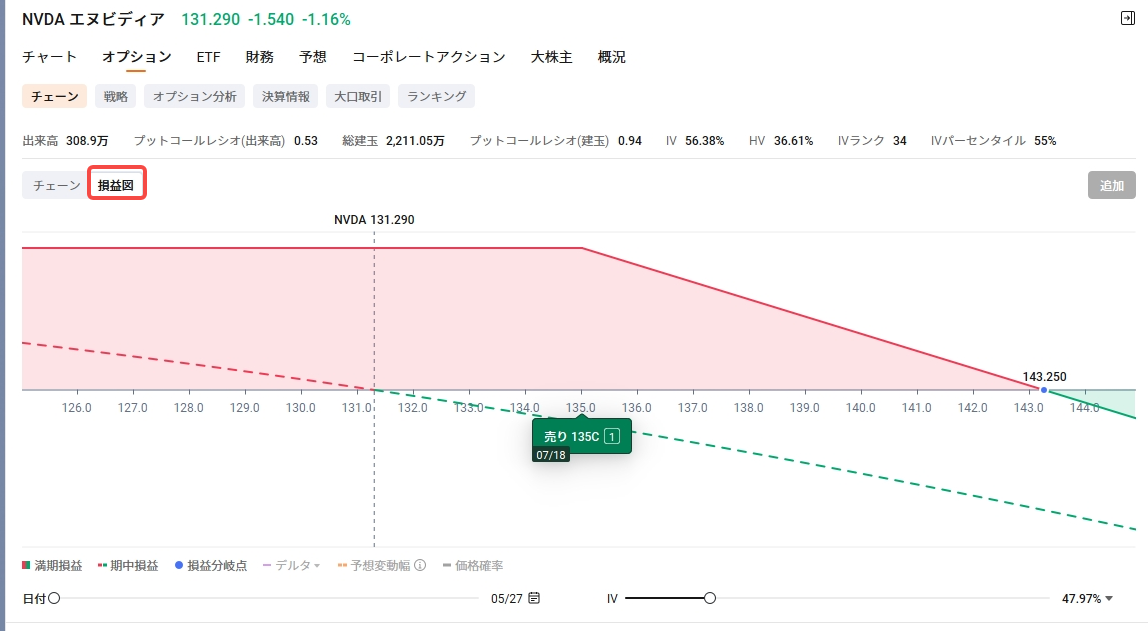Viewport: 1148px width, 631px height.
Task: Toggle the 損益分岐点 legend marker
Action: click(211, 566)
